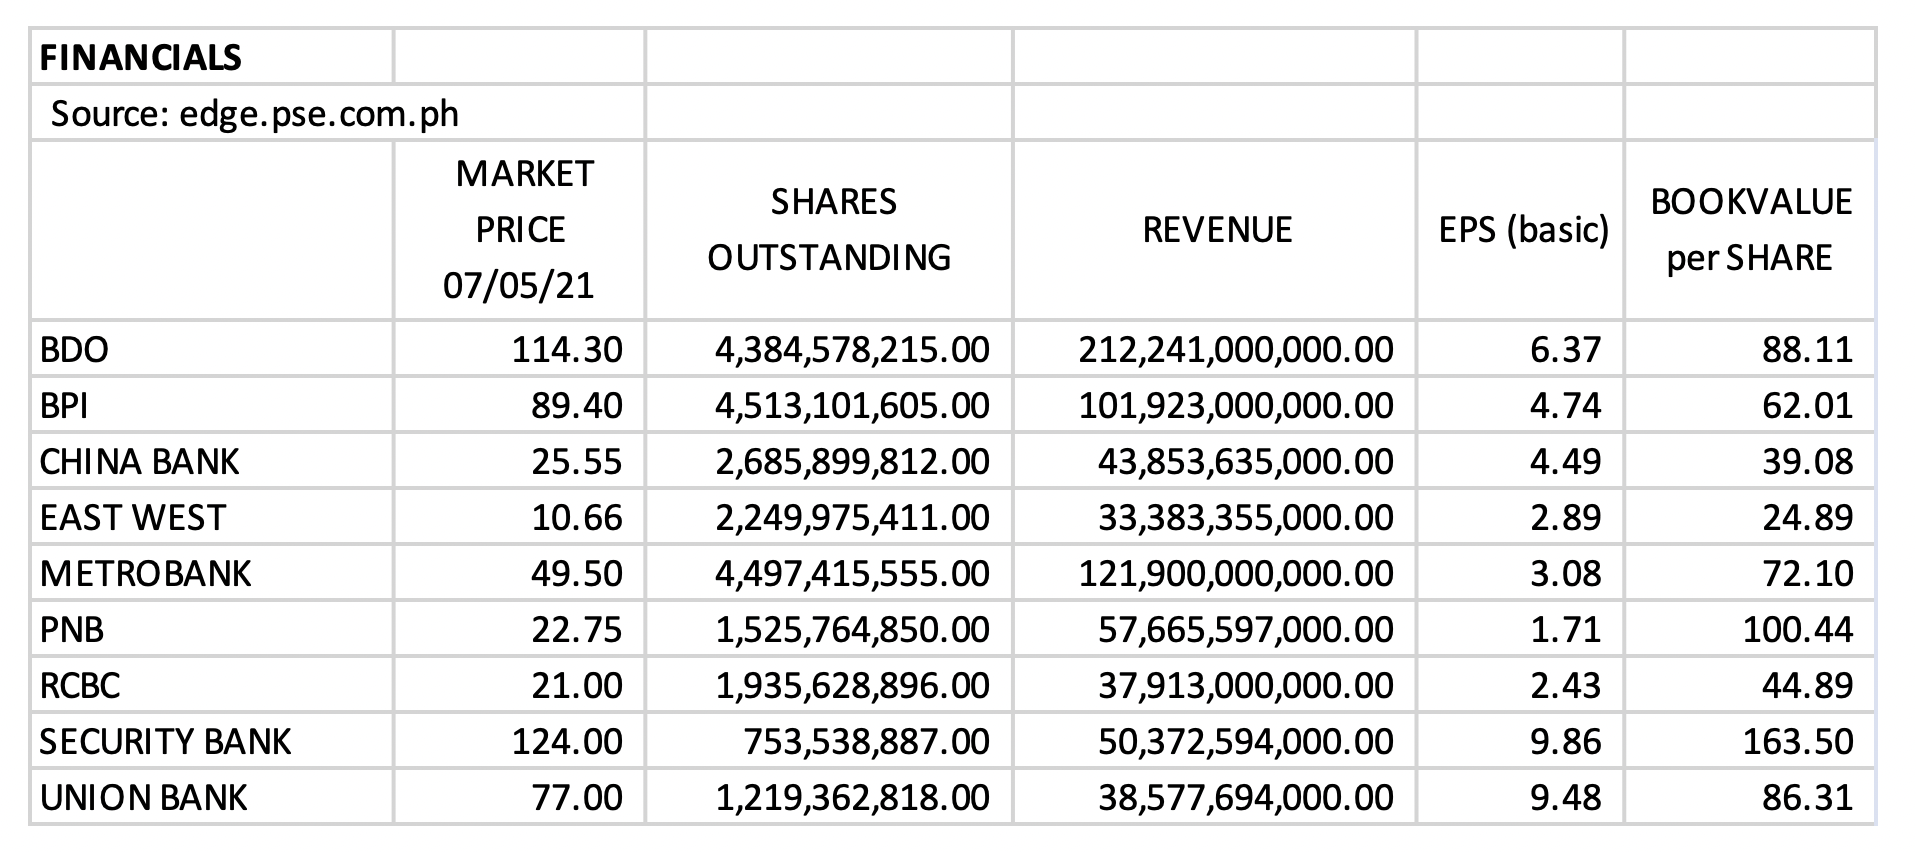Select Security Bank EPS value 9.86
This screenshot has width=1916, height=852.
[1521, 741]
